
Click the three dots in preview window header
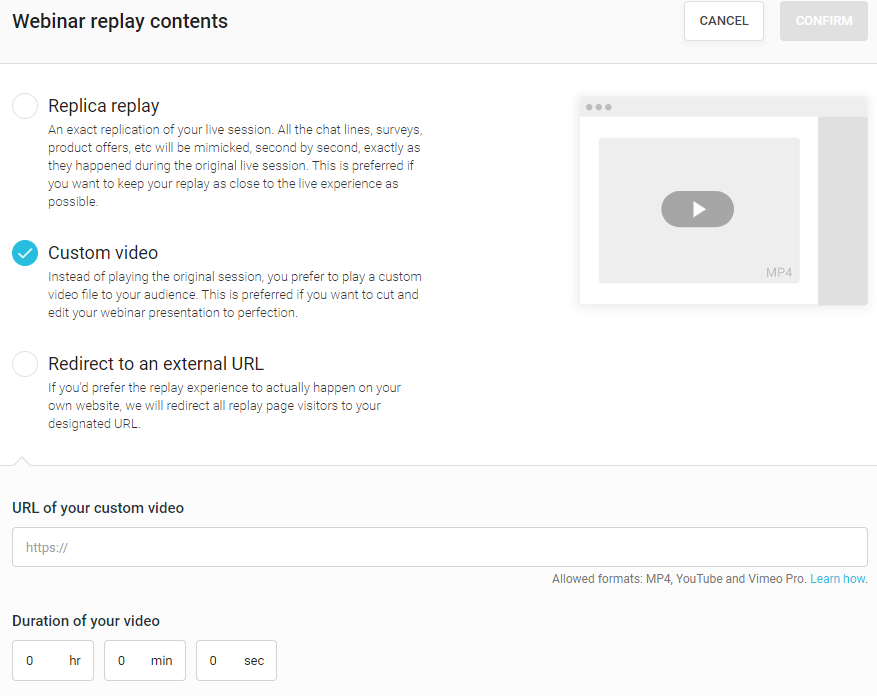(598, 107)
